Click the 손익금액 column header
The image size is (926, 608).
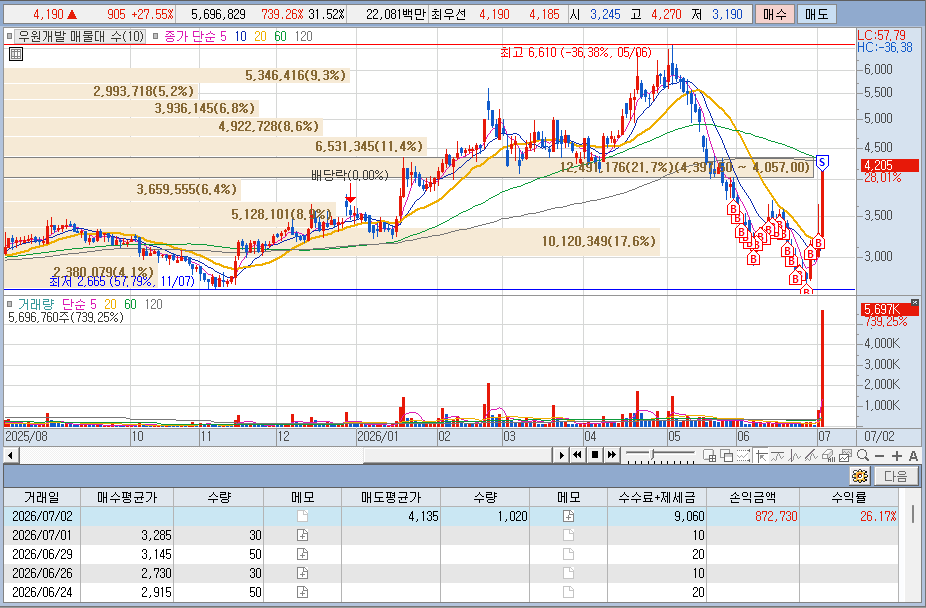pyautogui.click(x=753, y=497)
